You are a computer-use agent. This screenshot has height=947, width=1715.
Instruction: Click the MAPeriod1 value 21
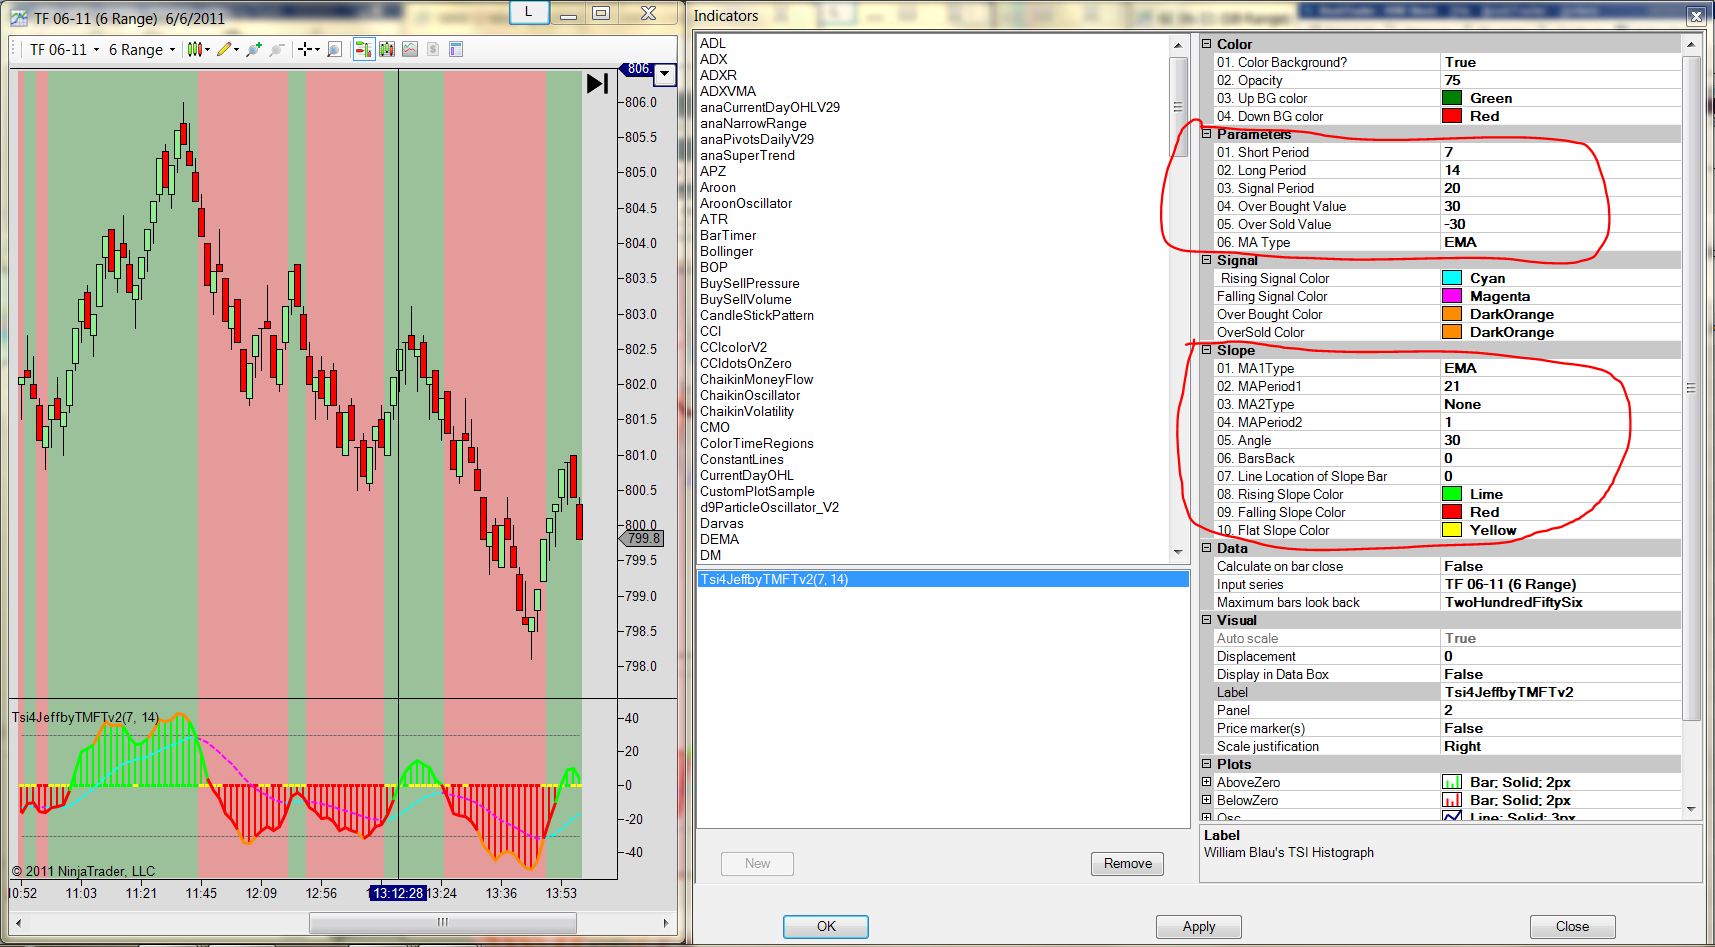point(1560,386)
